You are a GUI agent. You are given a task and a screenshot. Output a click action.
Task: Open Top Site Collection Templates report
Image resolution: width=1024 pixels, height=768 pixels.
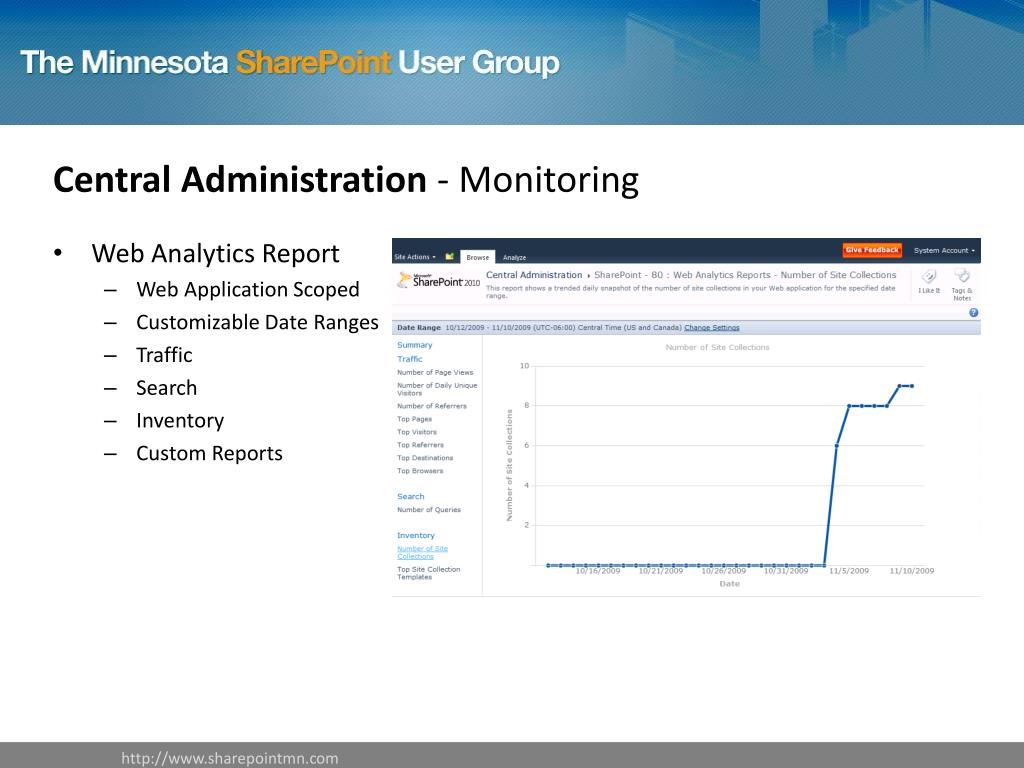(x=428, y=573)
